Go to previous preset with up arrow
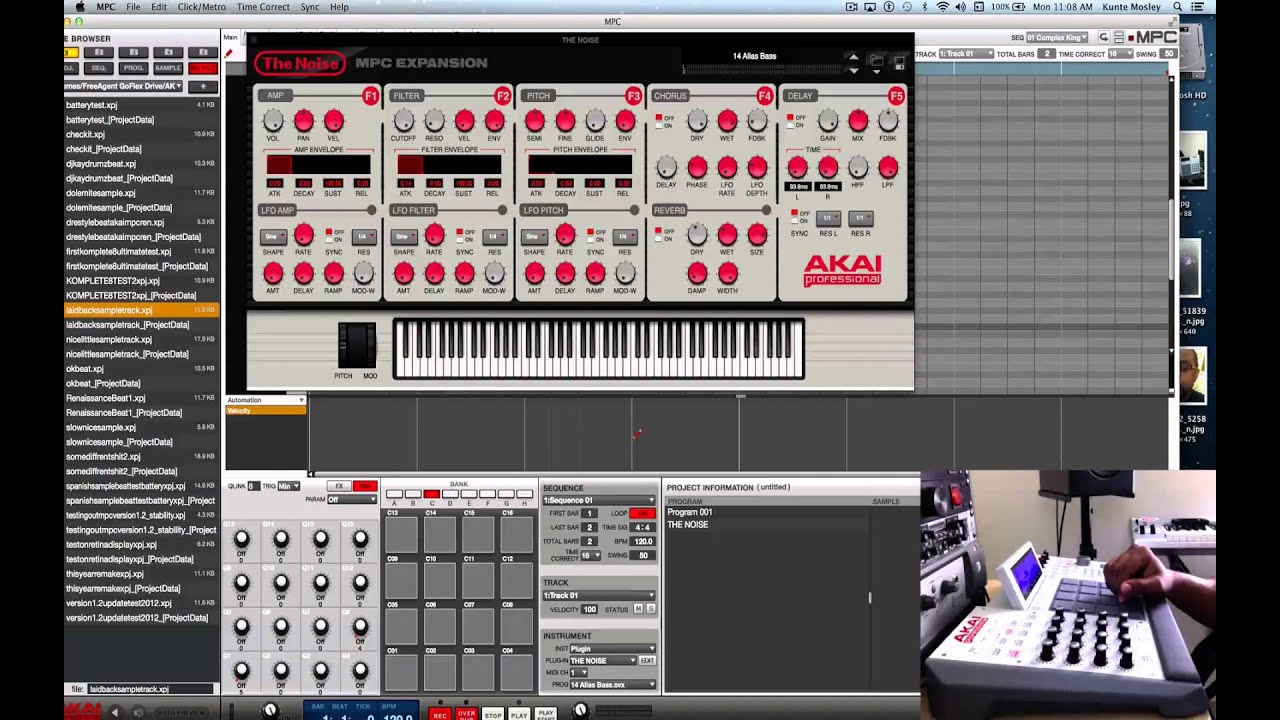 pyautogui.click(x=853, y=57)
